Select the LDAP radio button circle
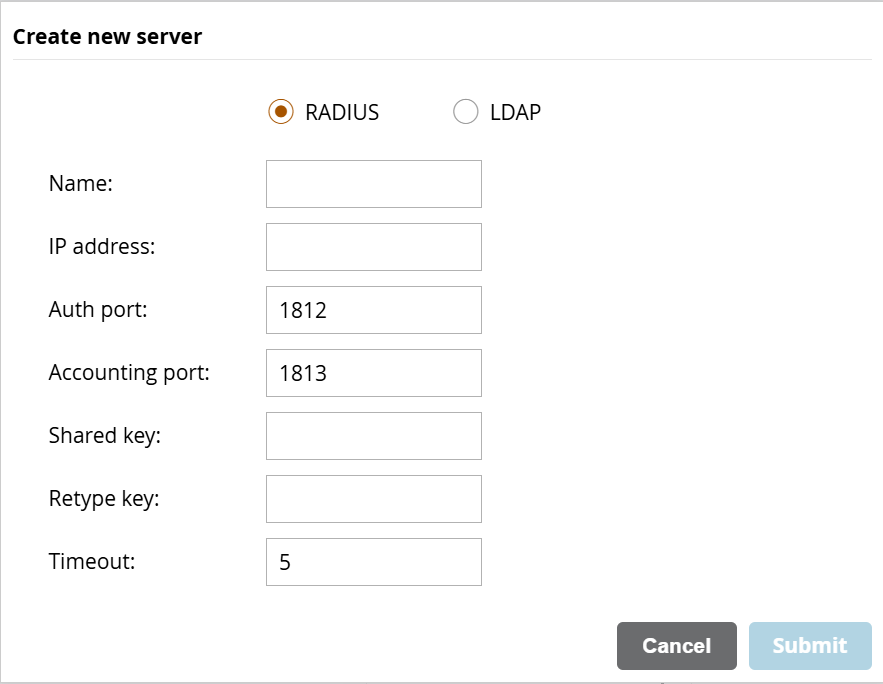This screenshot has height=684, width=883. [x=466, y=112]
